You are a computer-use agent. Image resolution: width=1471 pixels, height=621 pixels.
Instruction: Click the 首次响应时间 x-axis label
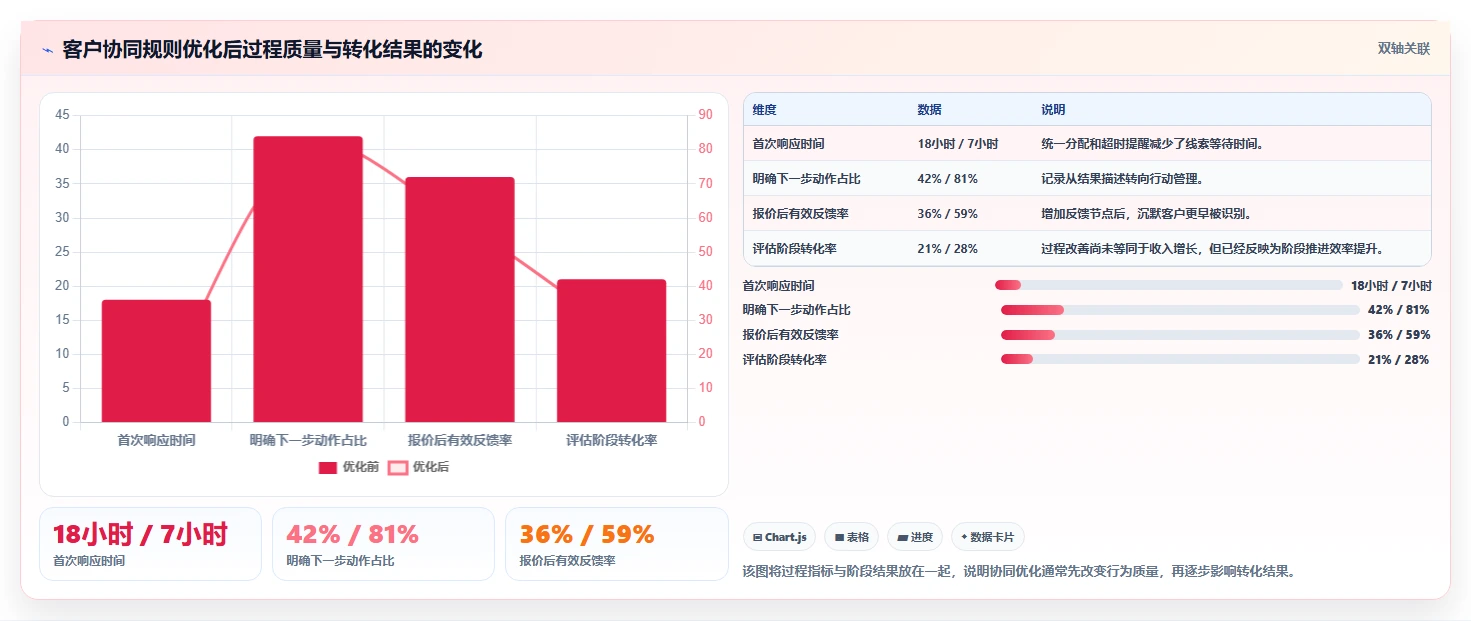(156, 440)
